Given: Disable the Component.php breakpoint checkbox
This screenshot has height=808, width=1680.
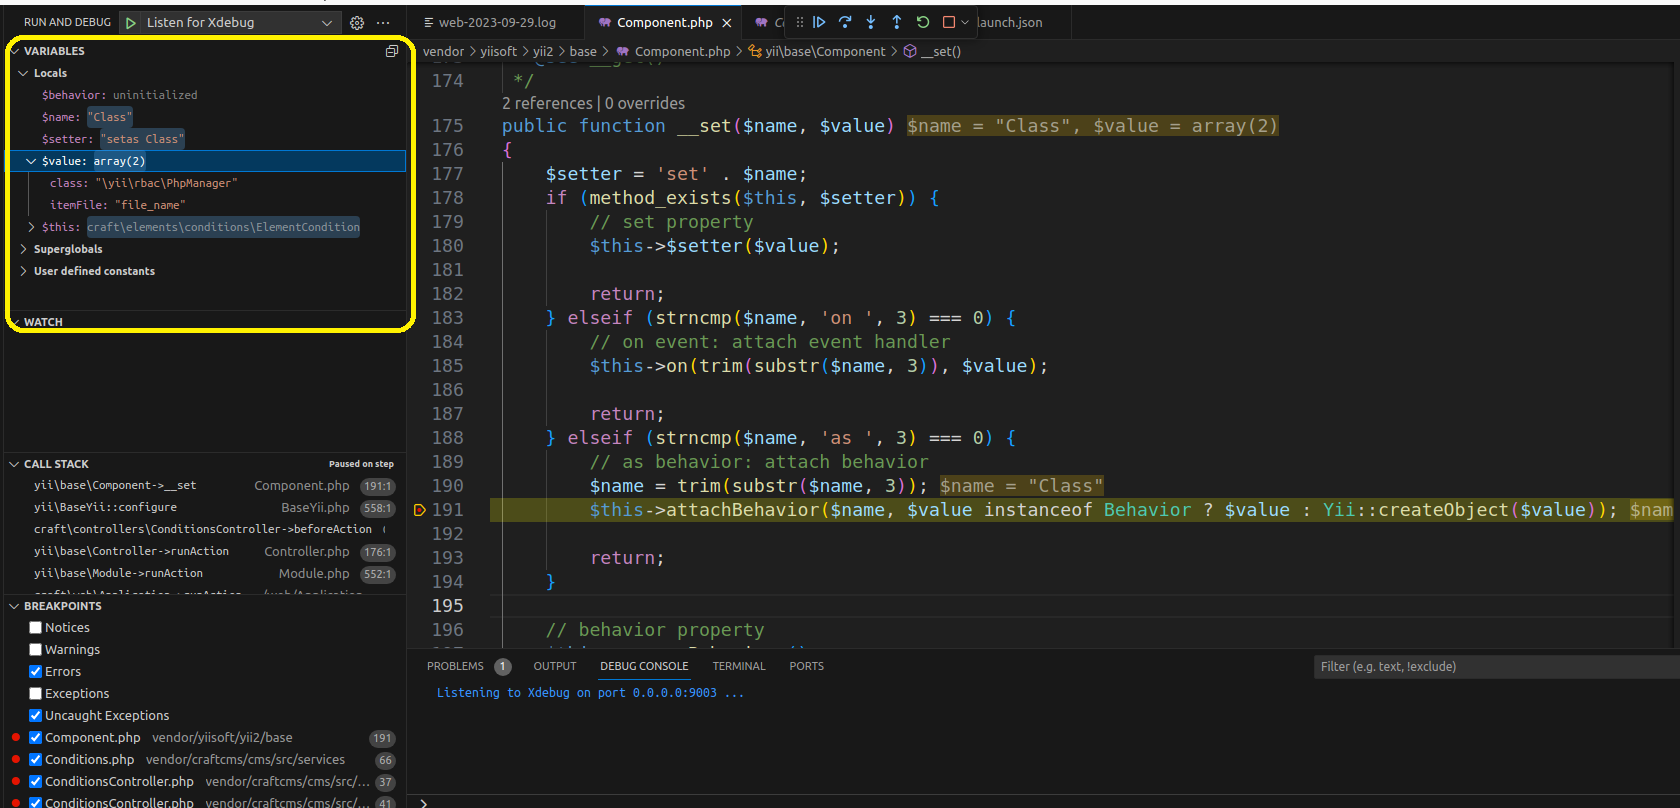Looking at the screenshot, I should [x=36, y=737].
